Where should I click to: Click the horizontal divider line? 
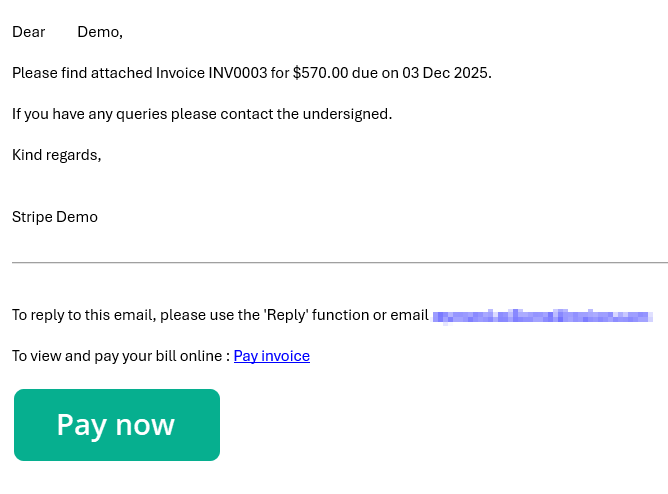(340, 263)
